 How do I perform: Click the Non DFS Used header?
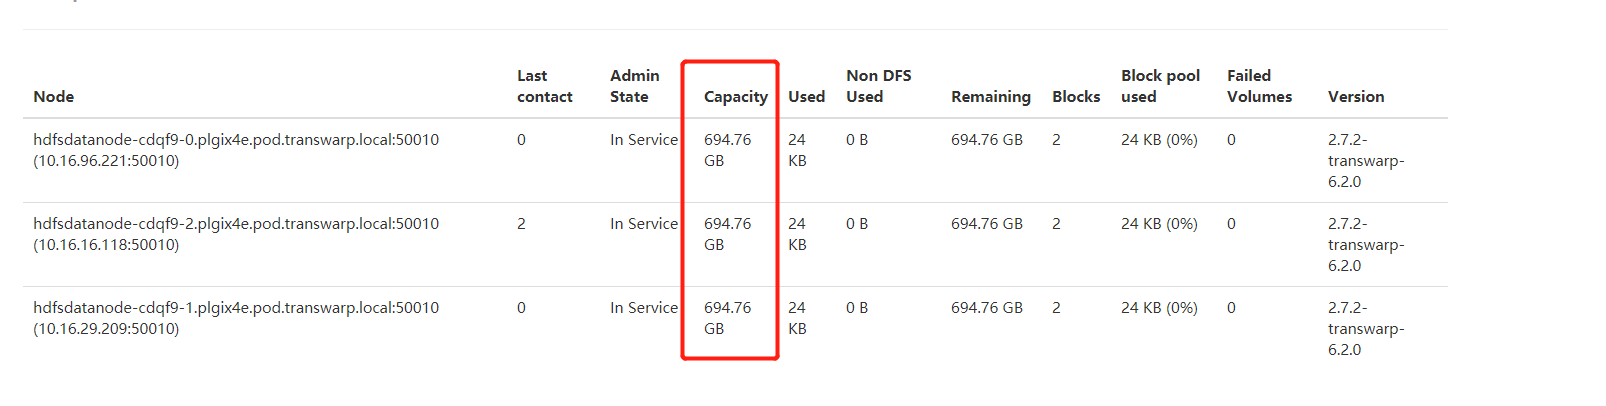pos(878,87)
